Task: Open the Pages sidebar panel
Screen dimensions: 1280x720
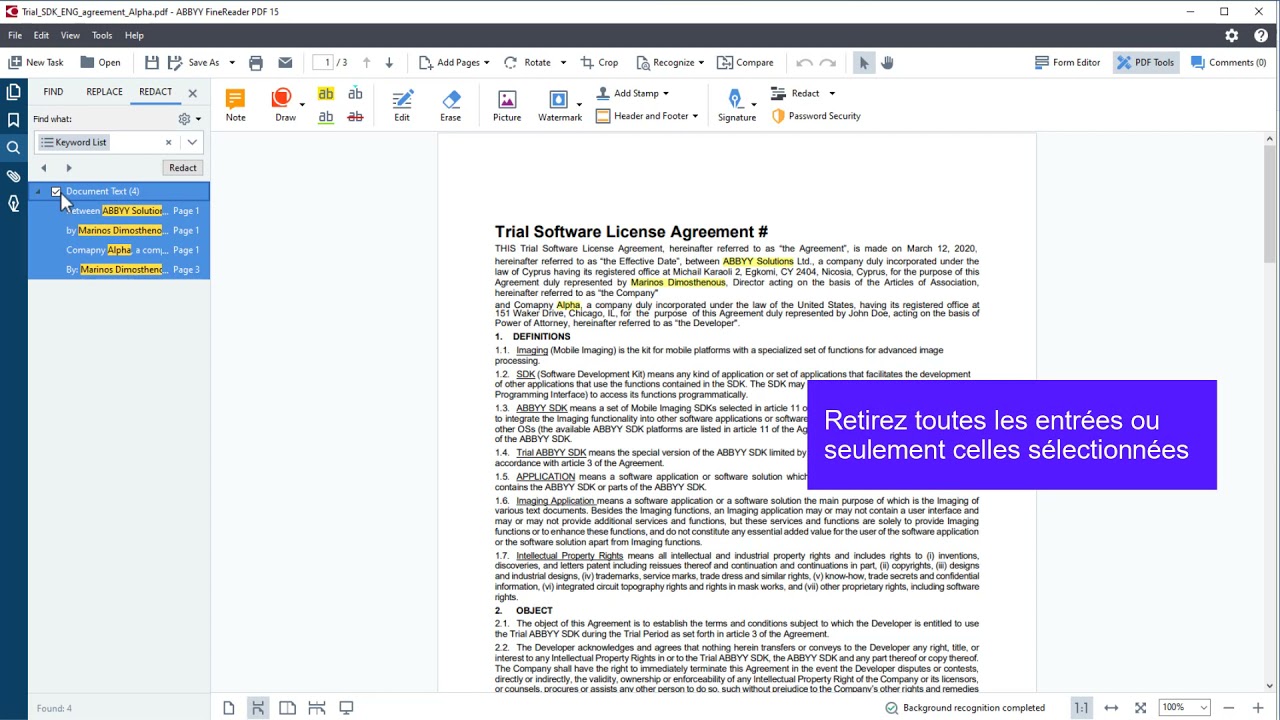Action: (13, 92)
